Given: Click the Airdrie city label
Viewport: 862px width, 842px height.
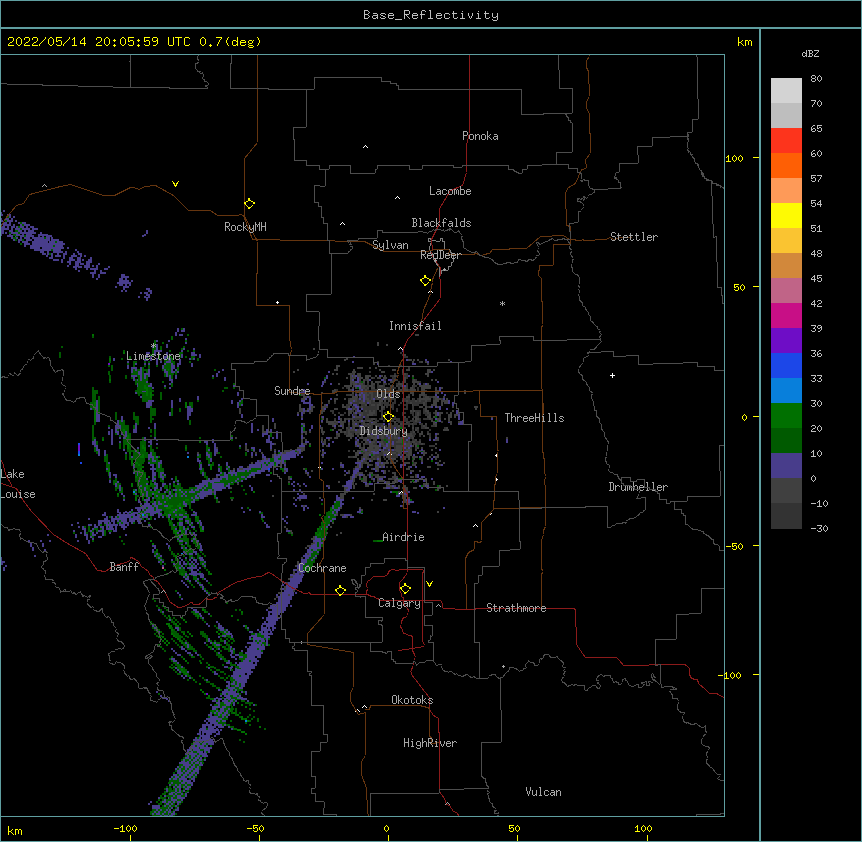Looking at the screenshot, I should 404,537.
